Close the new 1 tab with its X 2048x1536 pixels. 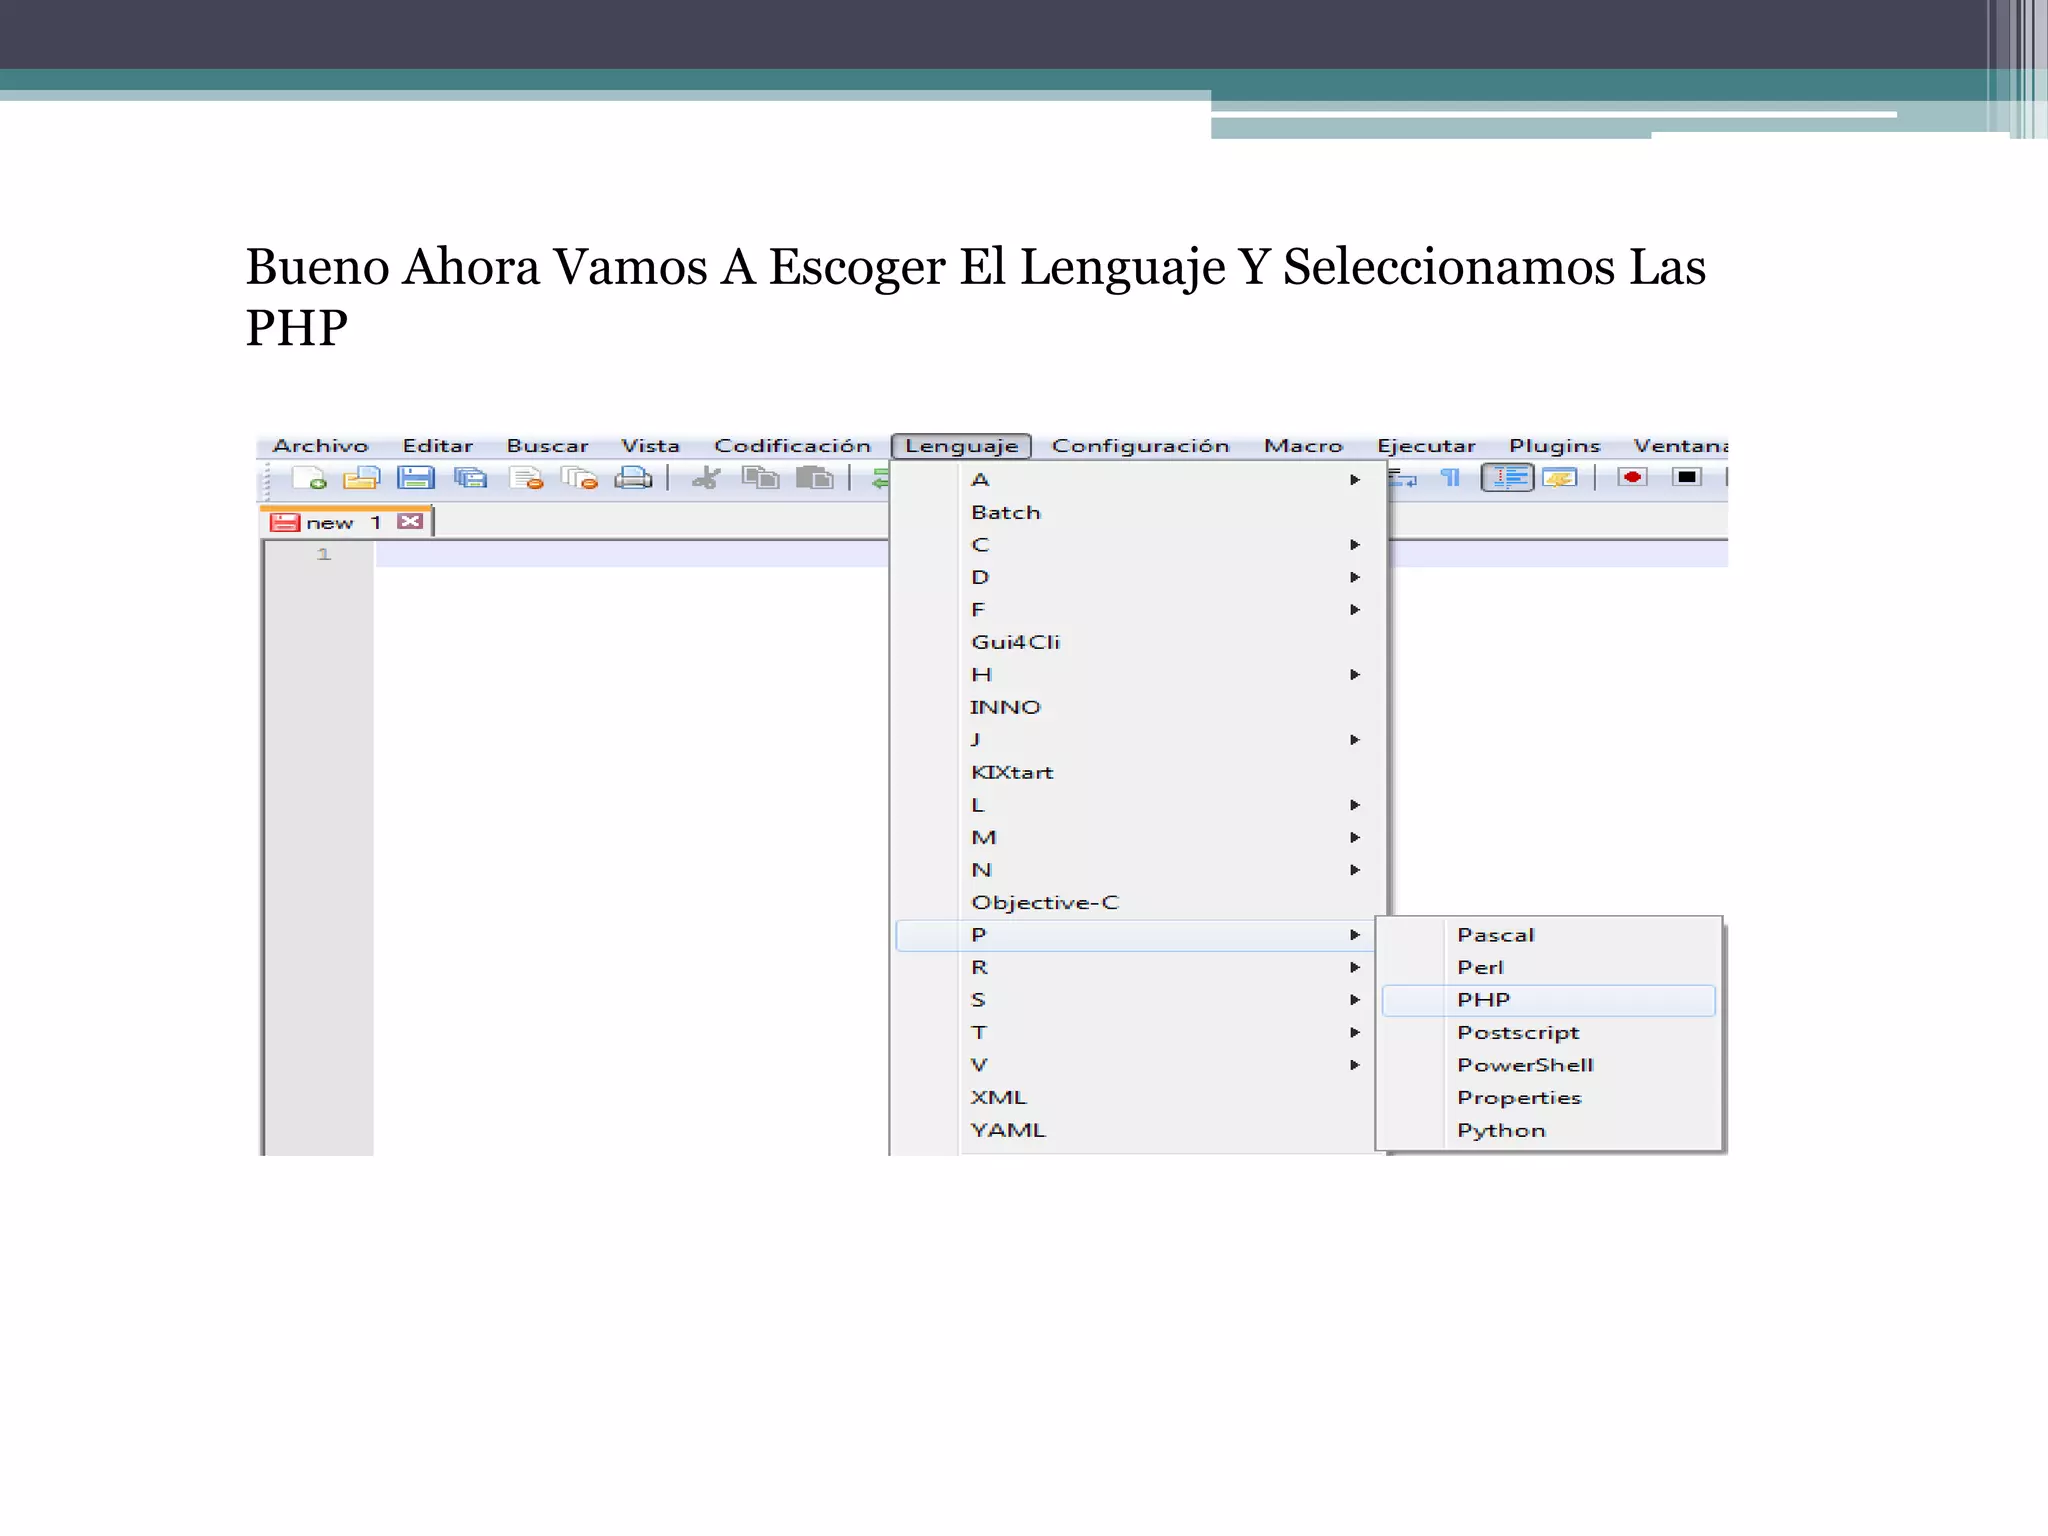click(410, 521)
